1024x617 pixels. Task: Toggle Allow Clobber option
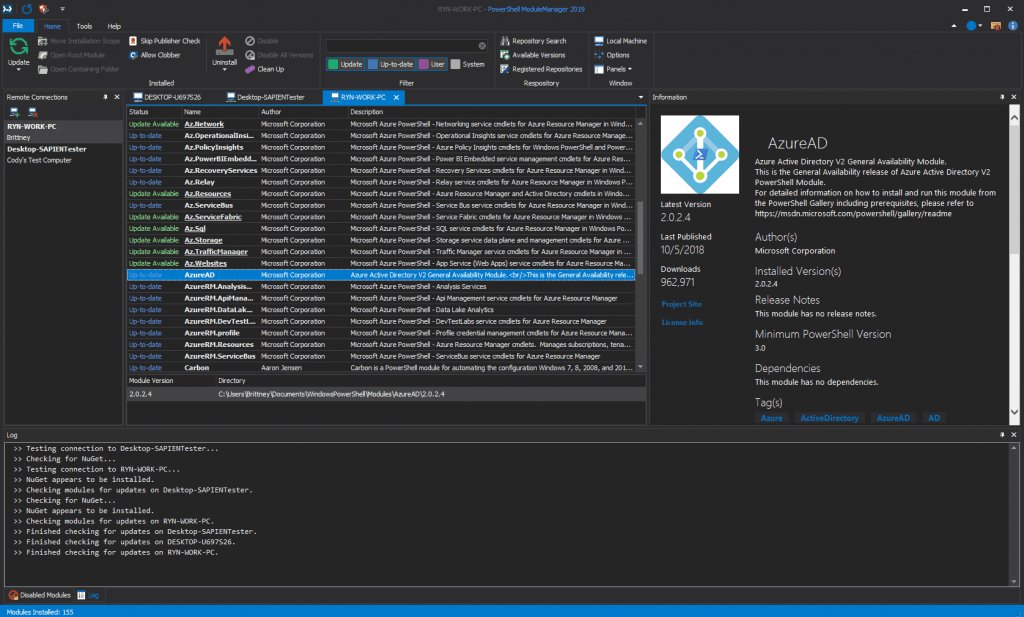tap(155, 55)
